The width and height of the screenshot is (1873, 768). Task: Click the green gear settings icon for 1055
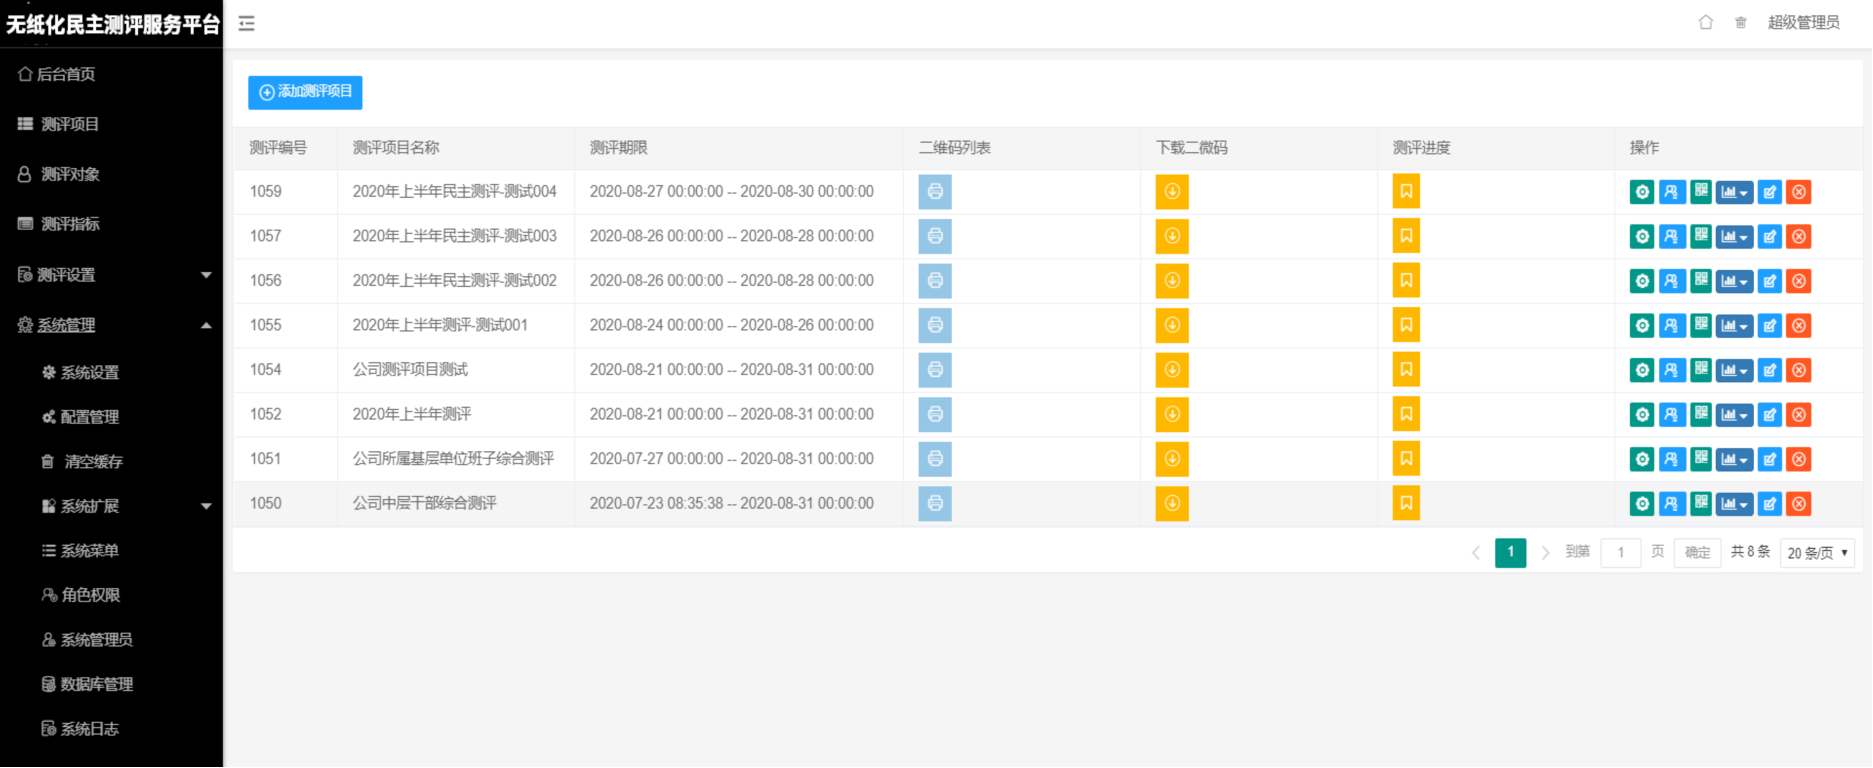click(1642, 325)
